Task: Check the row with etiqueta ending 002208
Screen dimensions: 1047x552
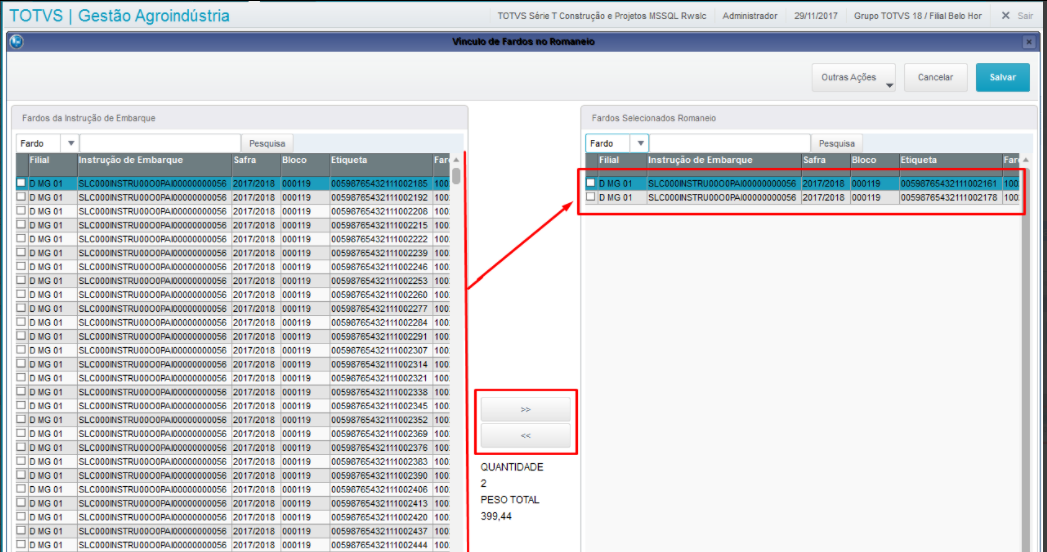Action: pyautogui.click(x=21, y=210)
